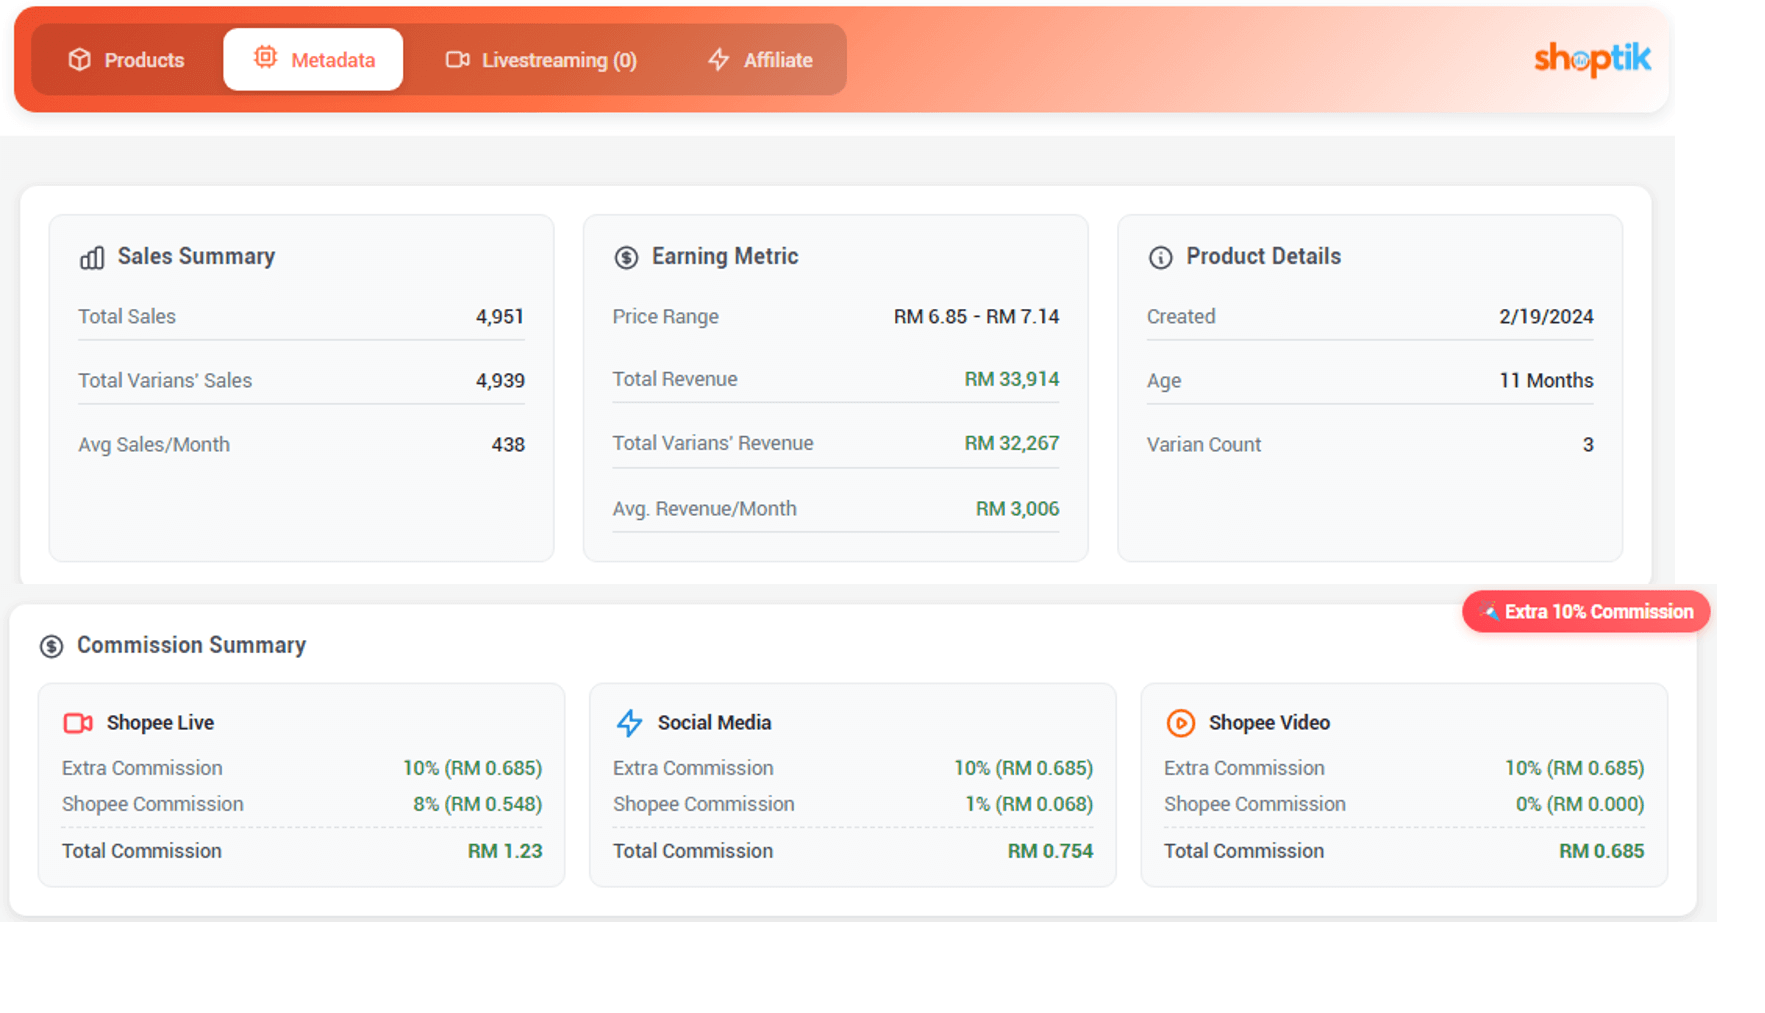Click the Total Sales value 4,951

[x=499, y=317]
